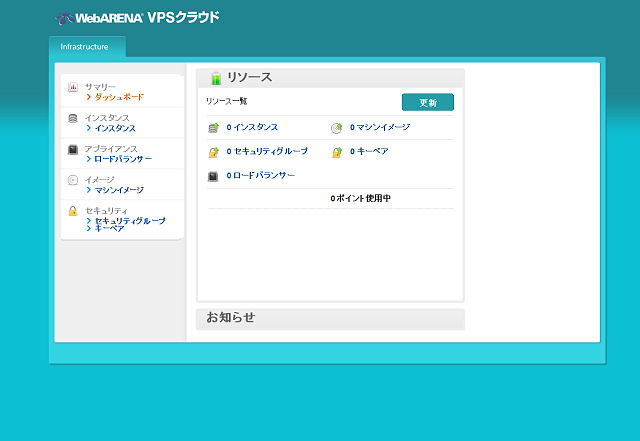Click the lock icon beside 0 キーペア
640x441 pixels.
(x=336, y=152)
